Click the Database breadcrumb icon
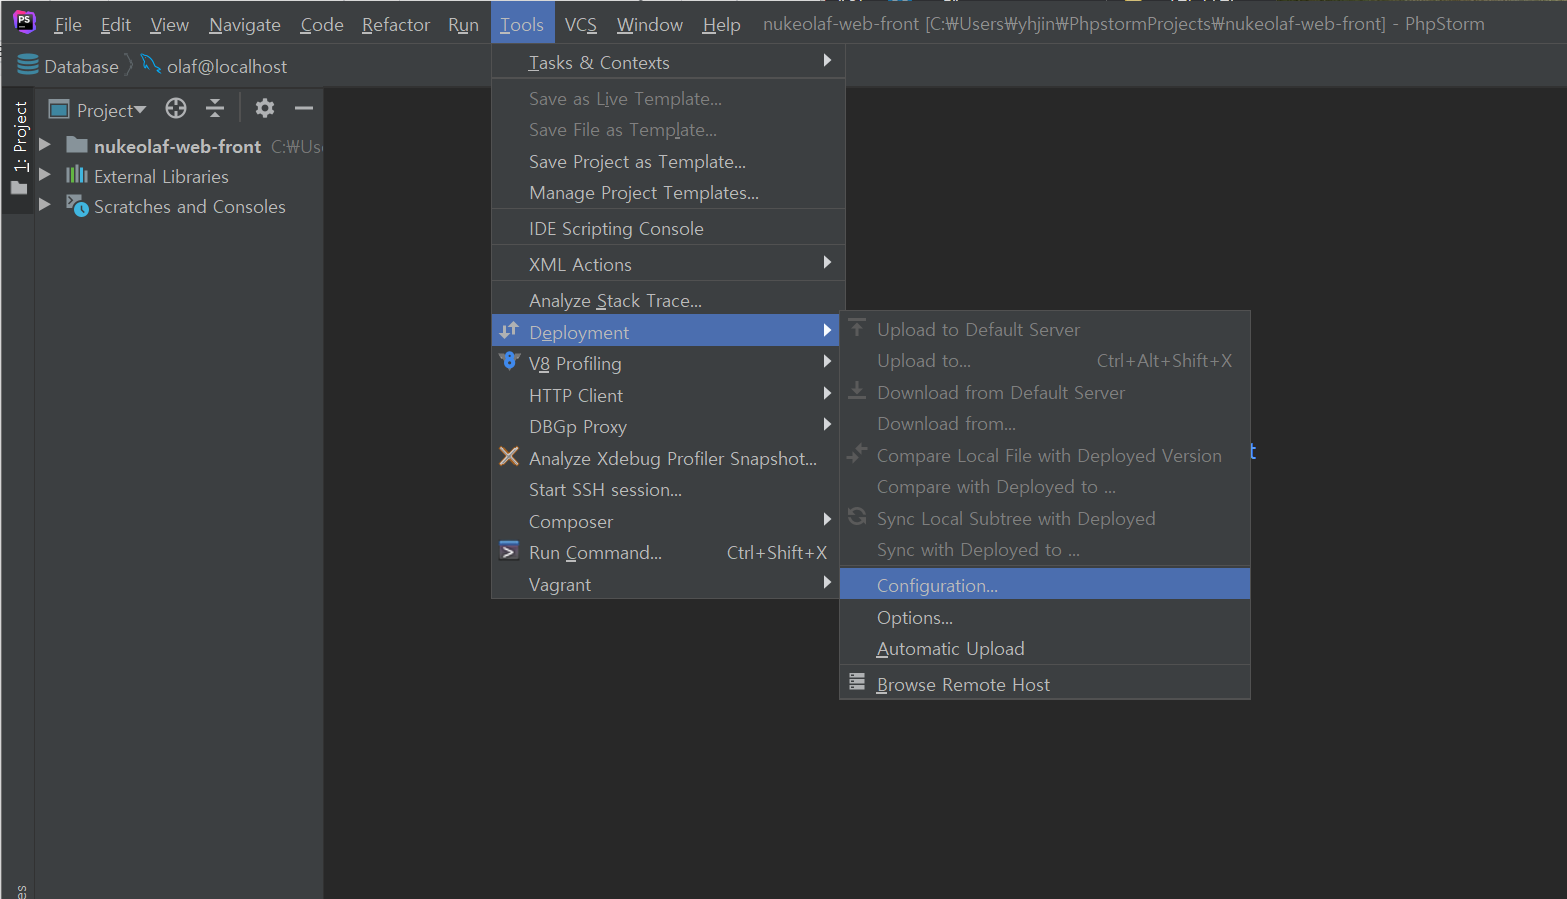This screenshot has height=899, width=1567. [28, 66]
